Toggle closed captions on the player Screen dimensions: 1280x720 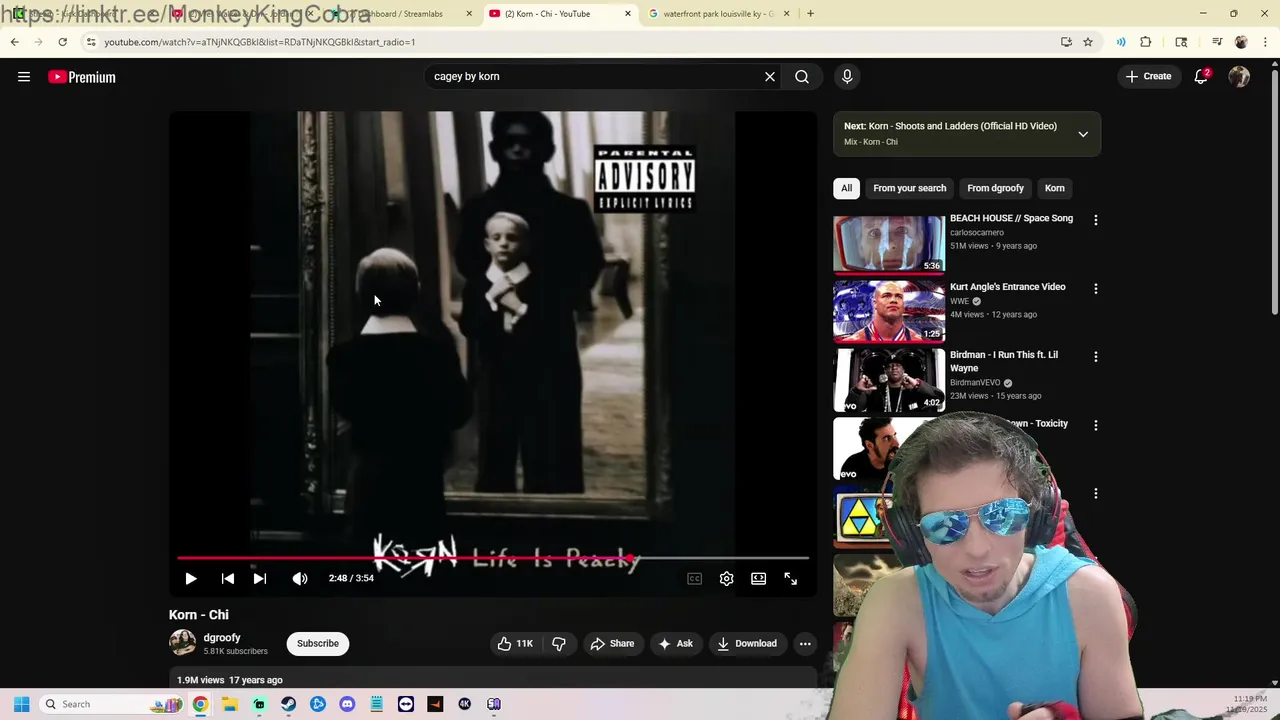(694, 578)
